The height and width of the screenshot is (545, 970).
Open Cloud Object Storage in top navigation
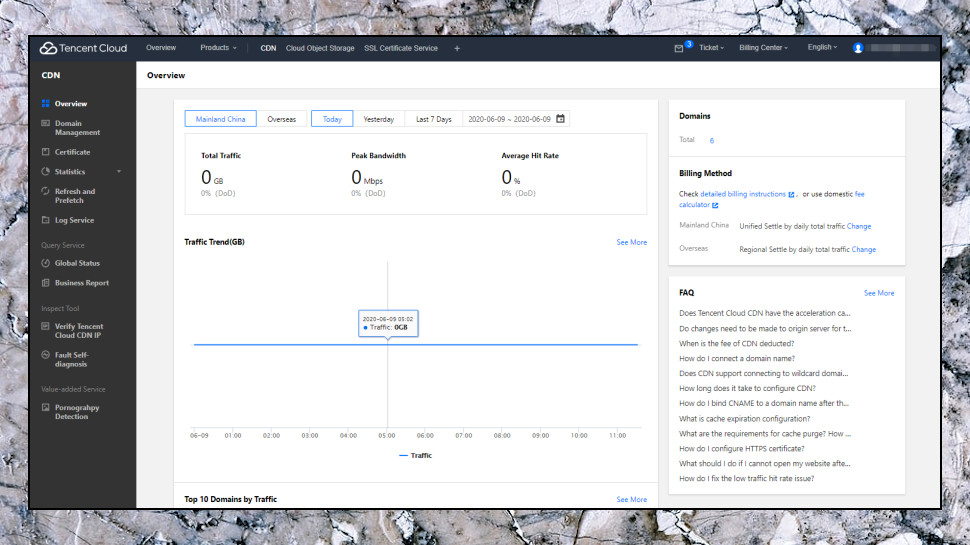pos(320,48)
